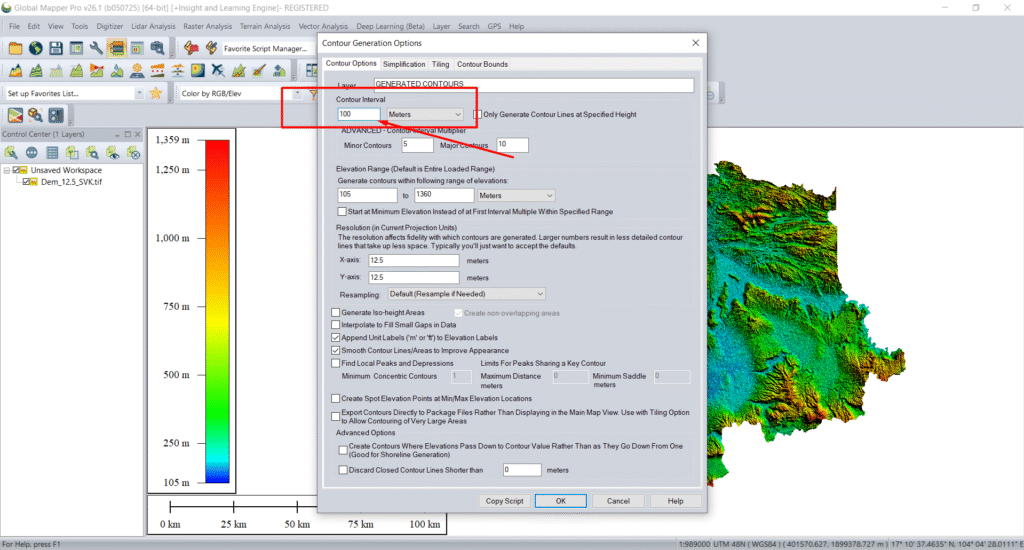Image resolution: width=1024 pixels, height=550 pixels.
Task: Open the Resampling method dropdown
Action: tap(466, 294)
